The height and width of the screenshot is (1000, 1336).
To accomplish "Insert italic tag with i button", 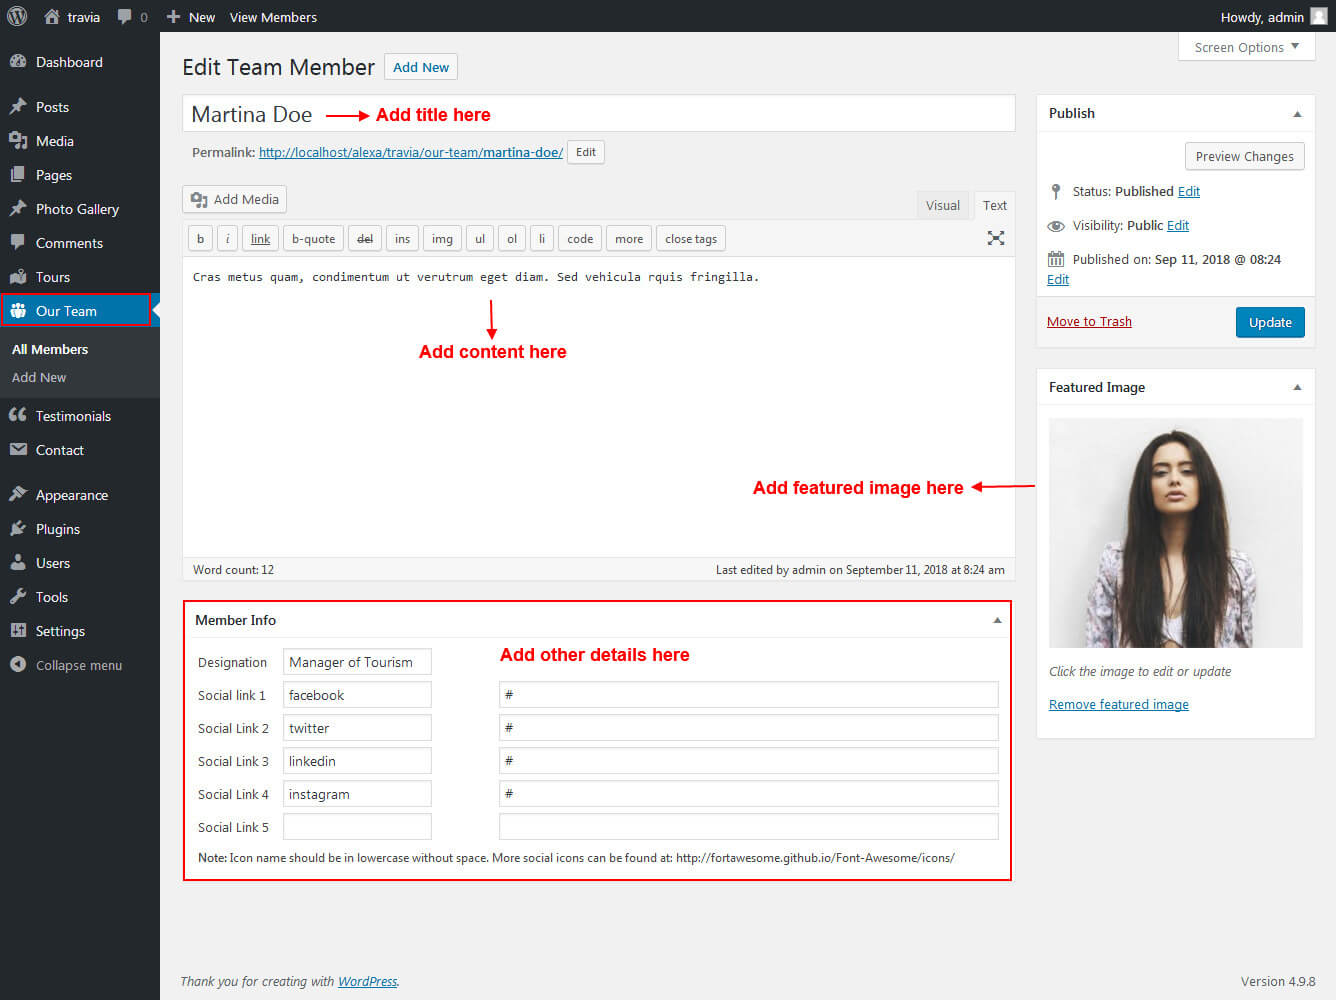I will [x=227, y=238].
